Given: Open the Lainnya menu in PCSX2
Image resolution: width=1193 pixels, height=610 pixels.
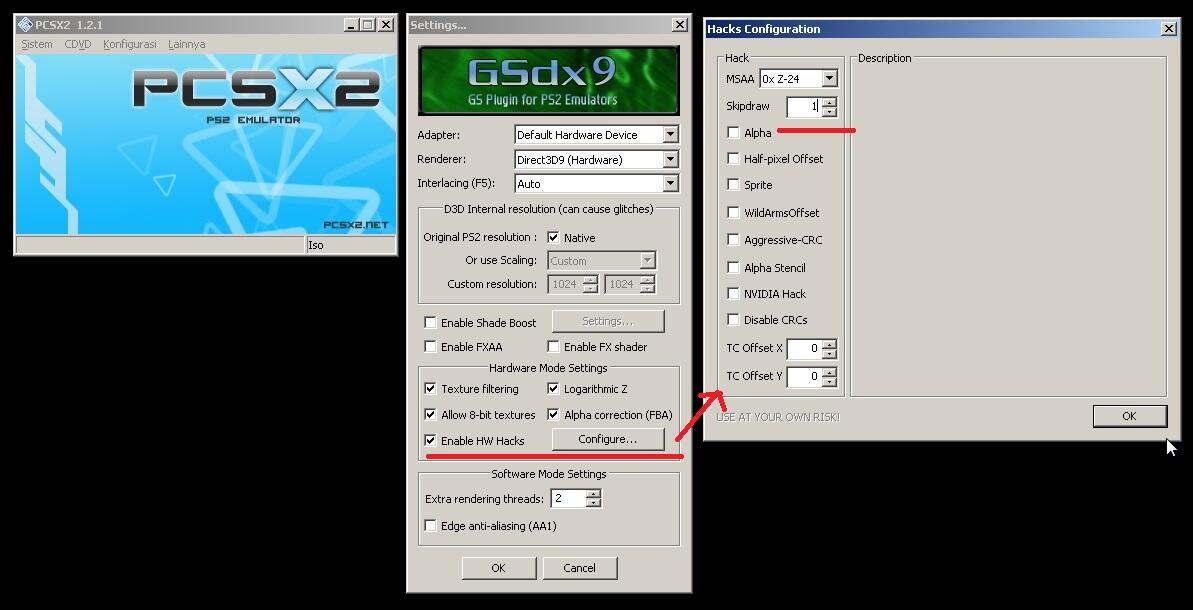Looking at the screenshot, I should (x=186, y=44).
